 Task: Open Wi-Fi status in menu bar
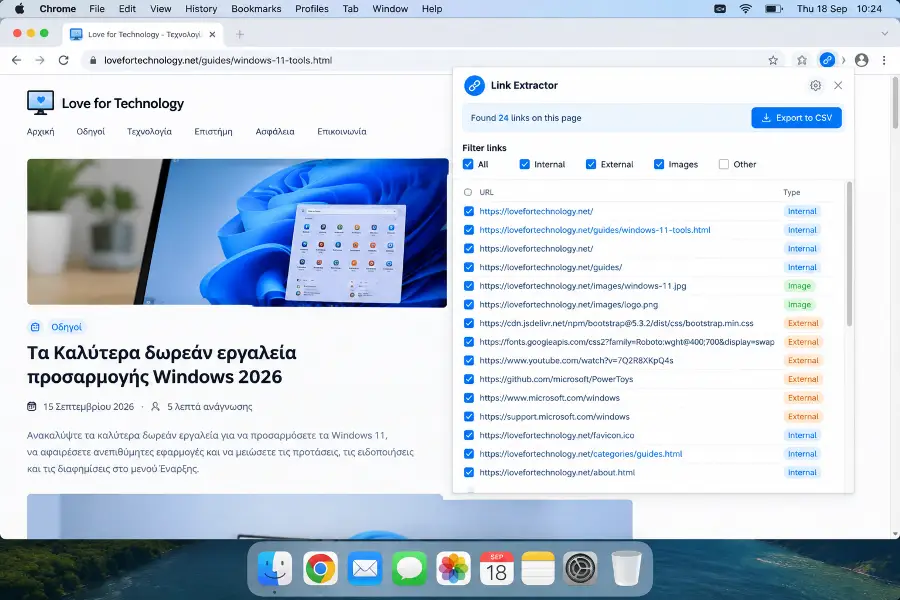[746, 9]
